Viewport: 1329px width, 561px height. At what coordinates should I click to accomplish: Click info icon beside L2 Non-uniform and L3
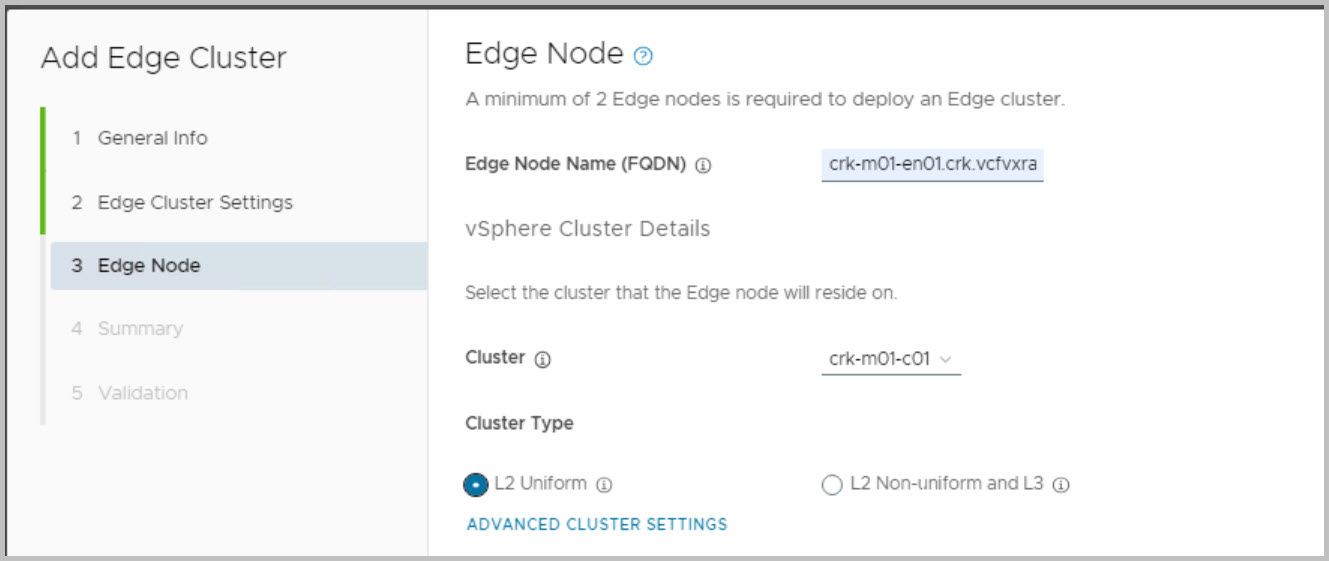(x=1061, y=485)
